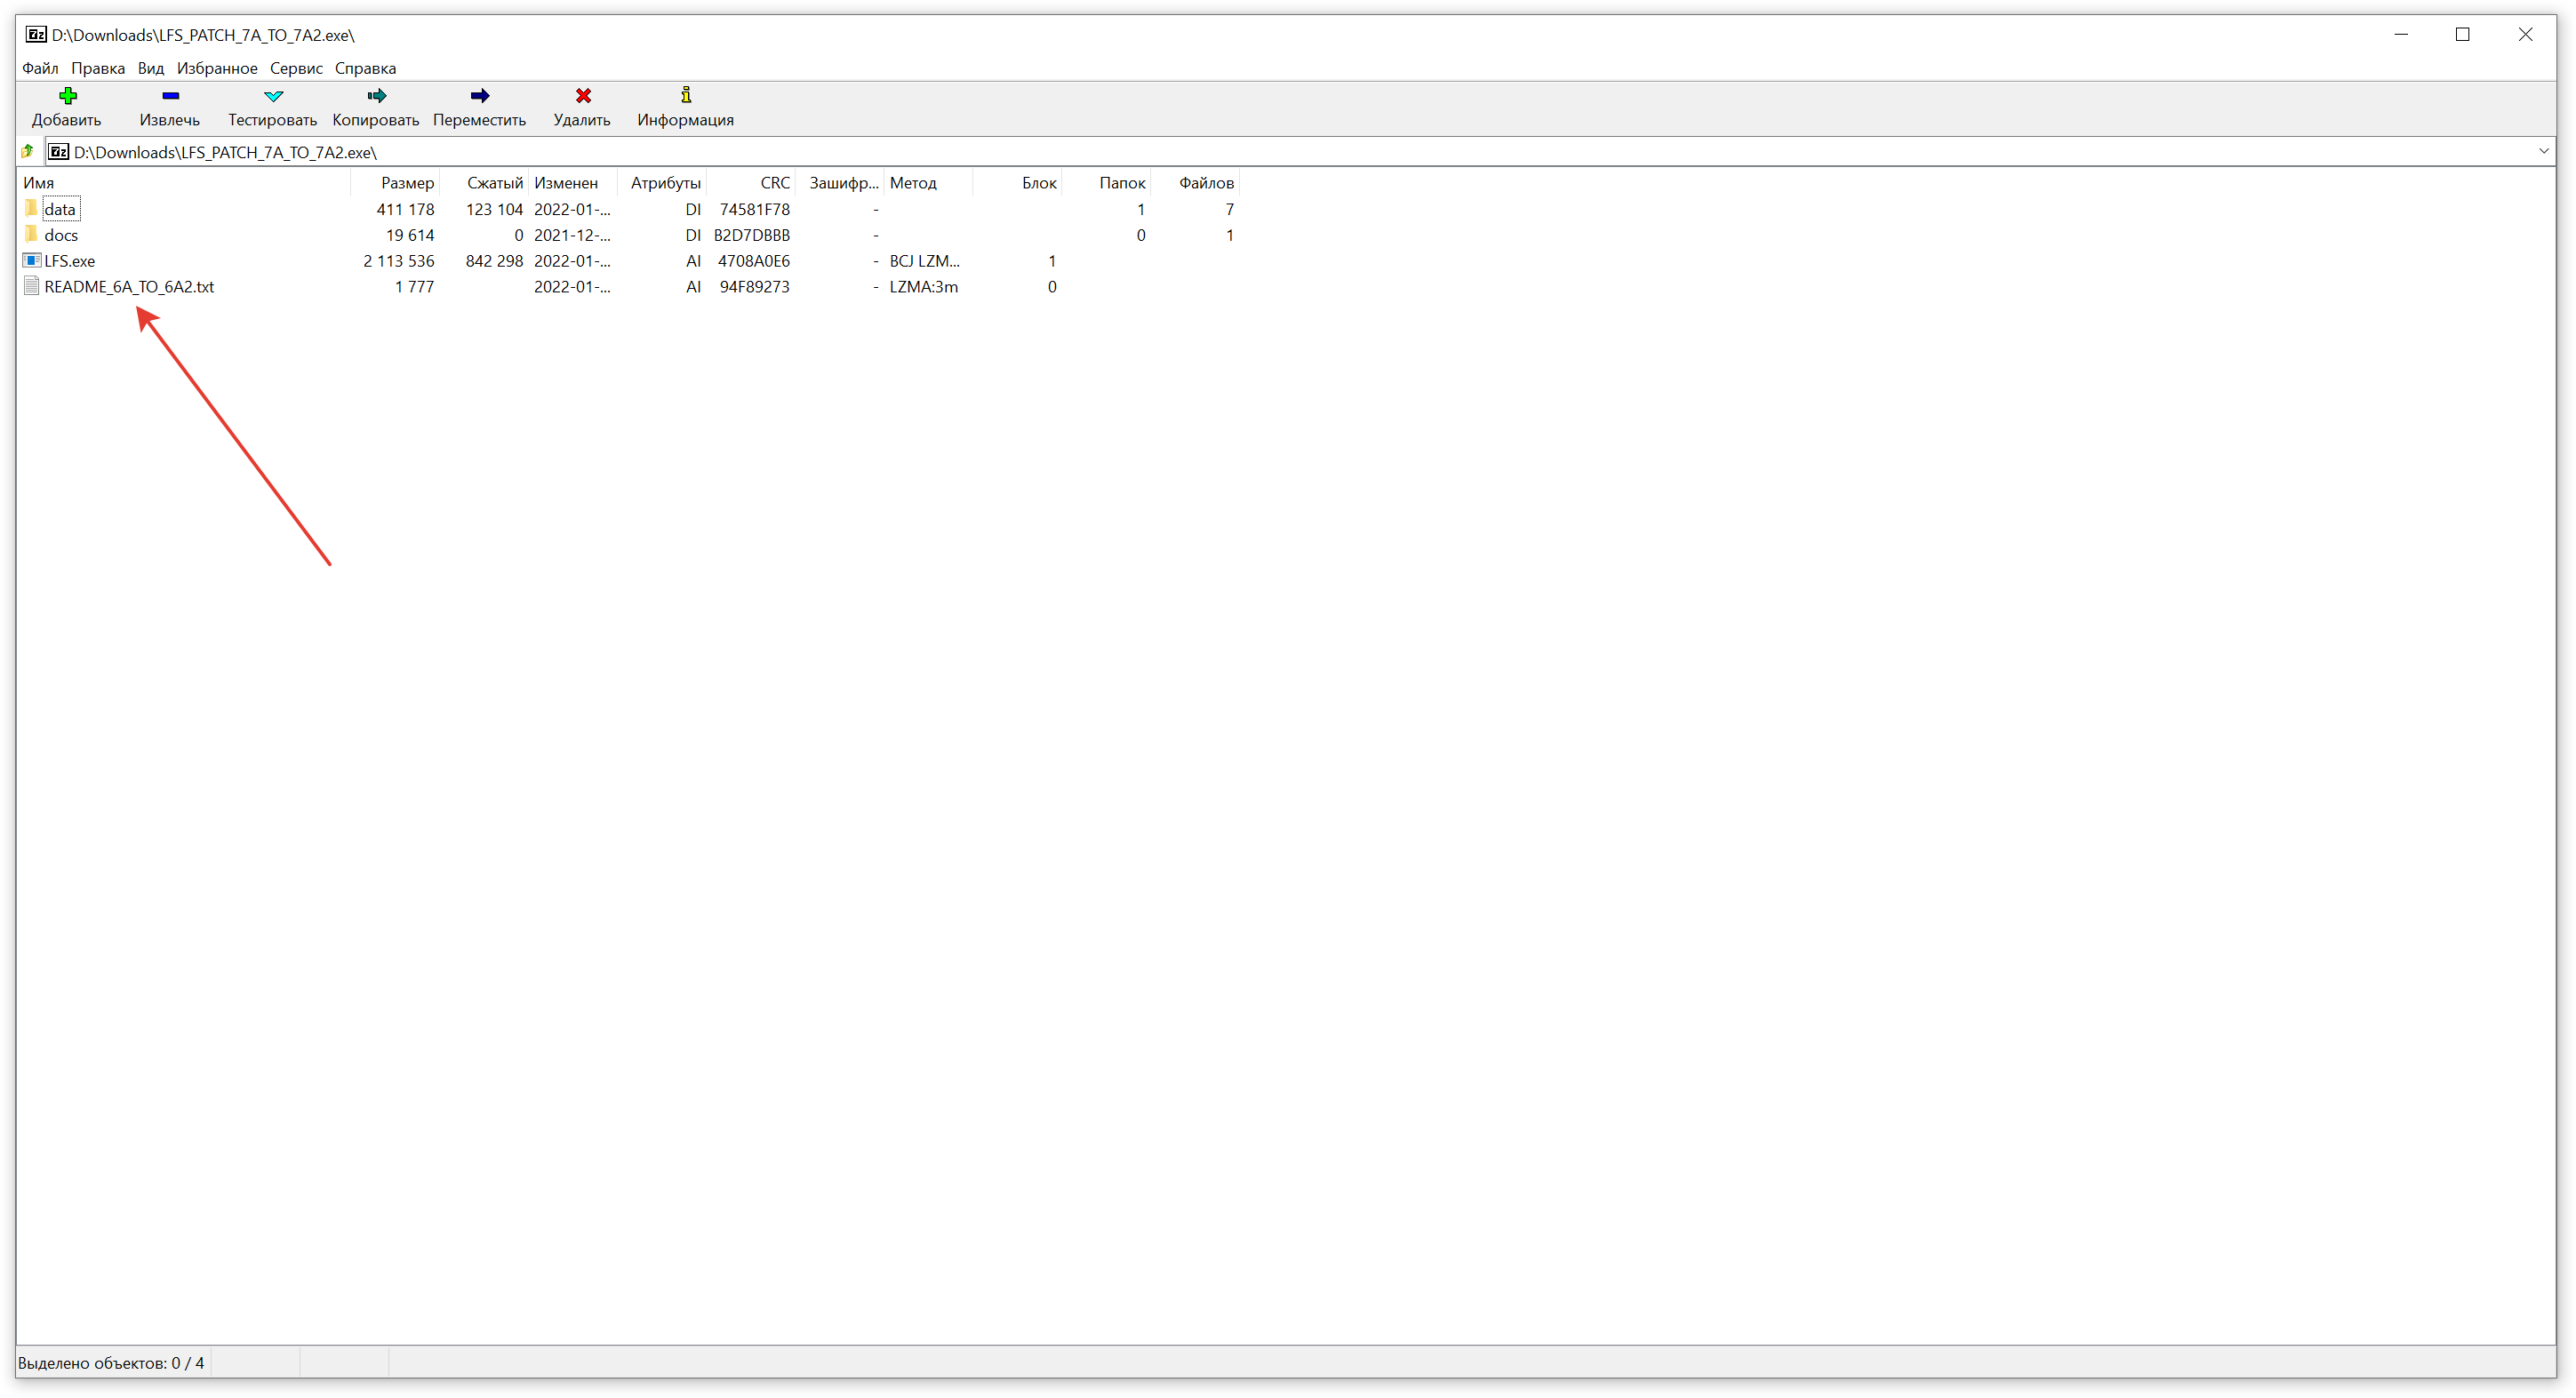Select the docs folder row

(x=61, y=235)
